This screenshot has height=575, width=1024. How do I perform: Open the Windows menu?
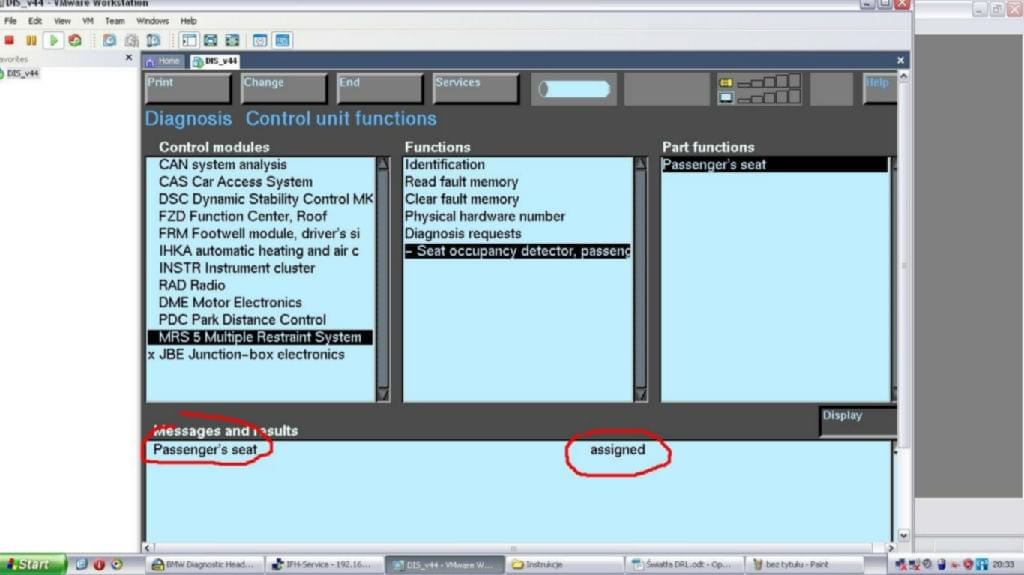[152, 21]
